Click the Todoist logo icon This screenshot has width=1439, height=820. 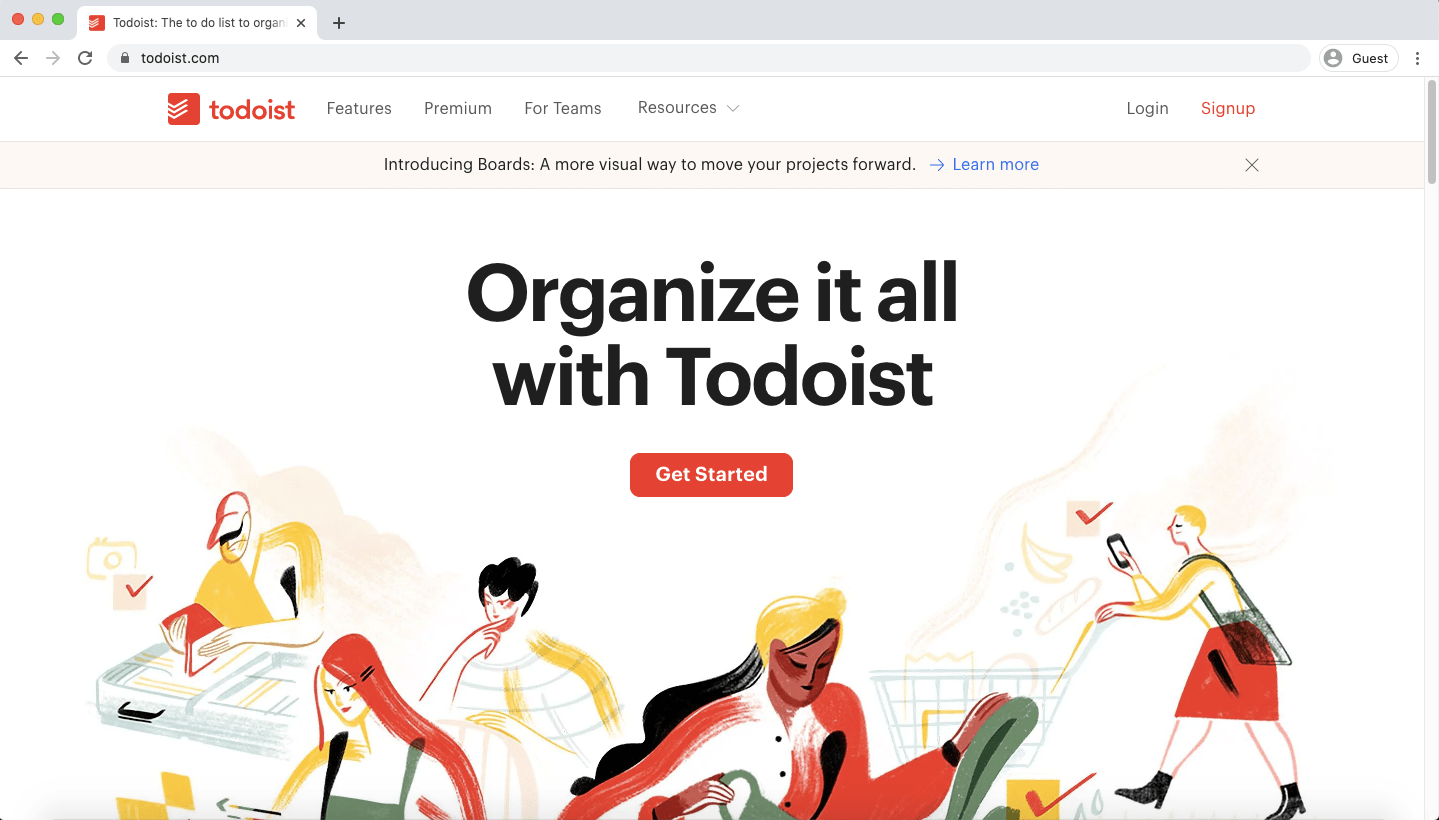pos(184,109)
